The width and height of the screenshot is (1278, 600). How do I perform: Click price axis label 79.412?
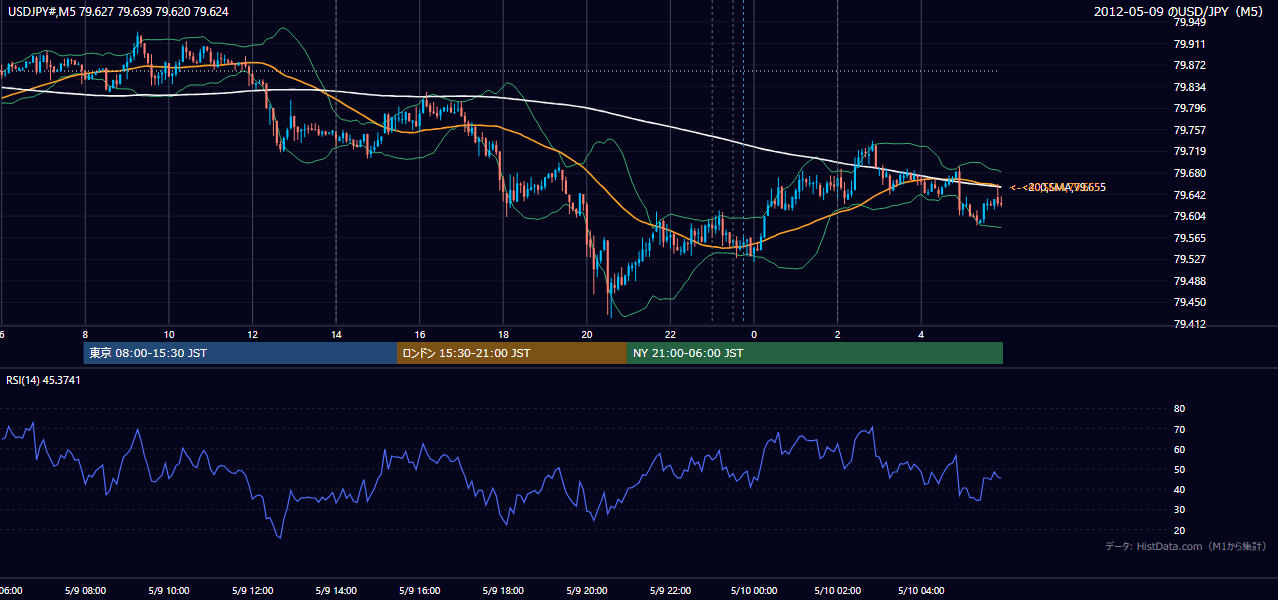1189,324
